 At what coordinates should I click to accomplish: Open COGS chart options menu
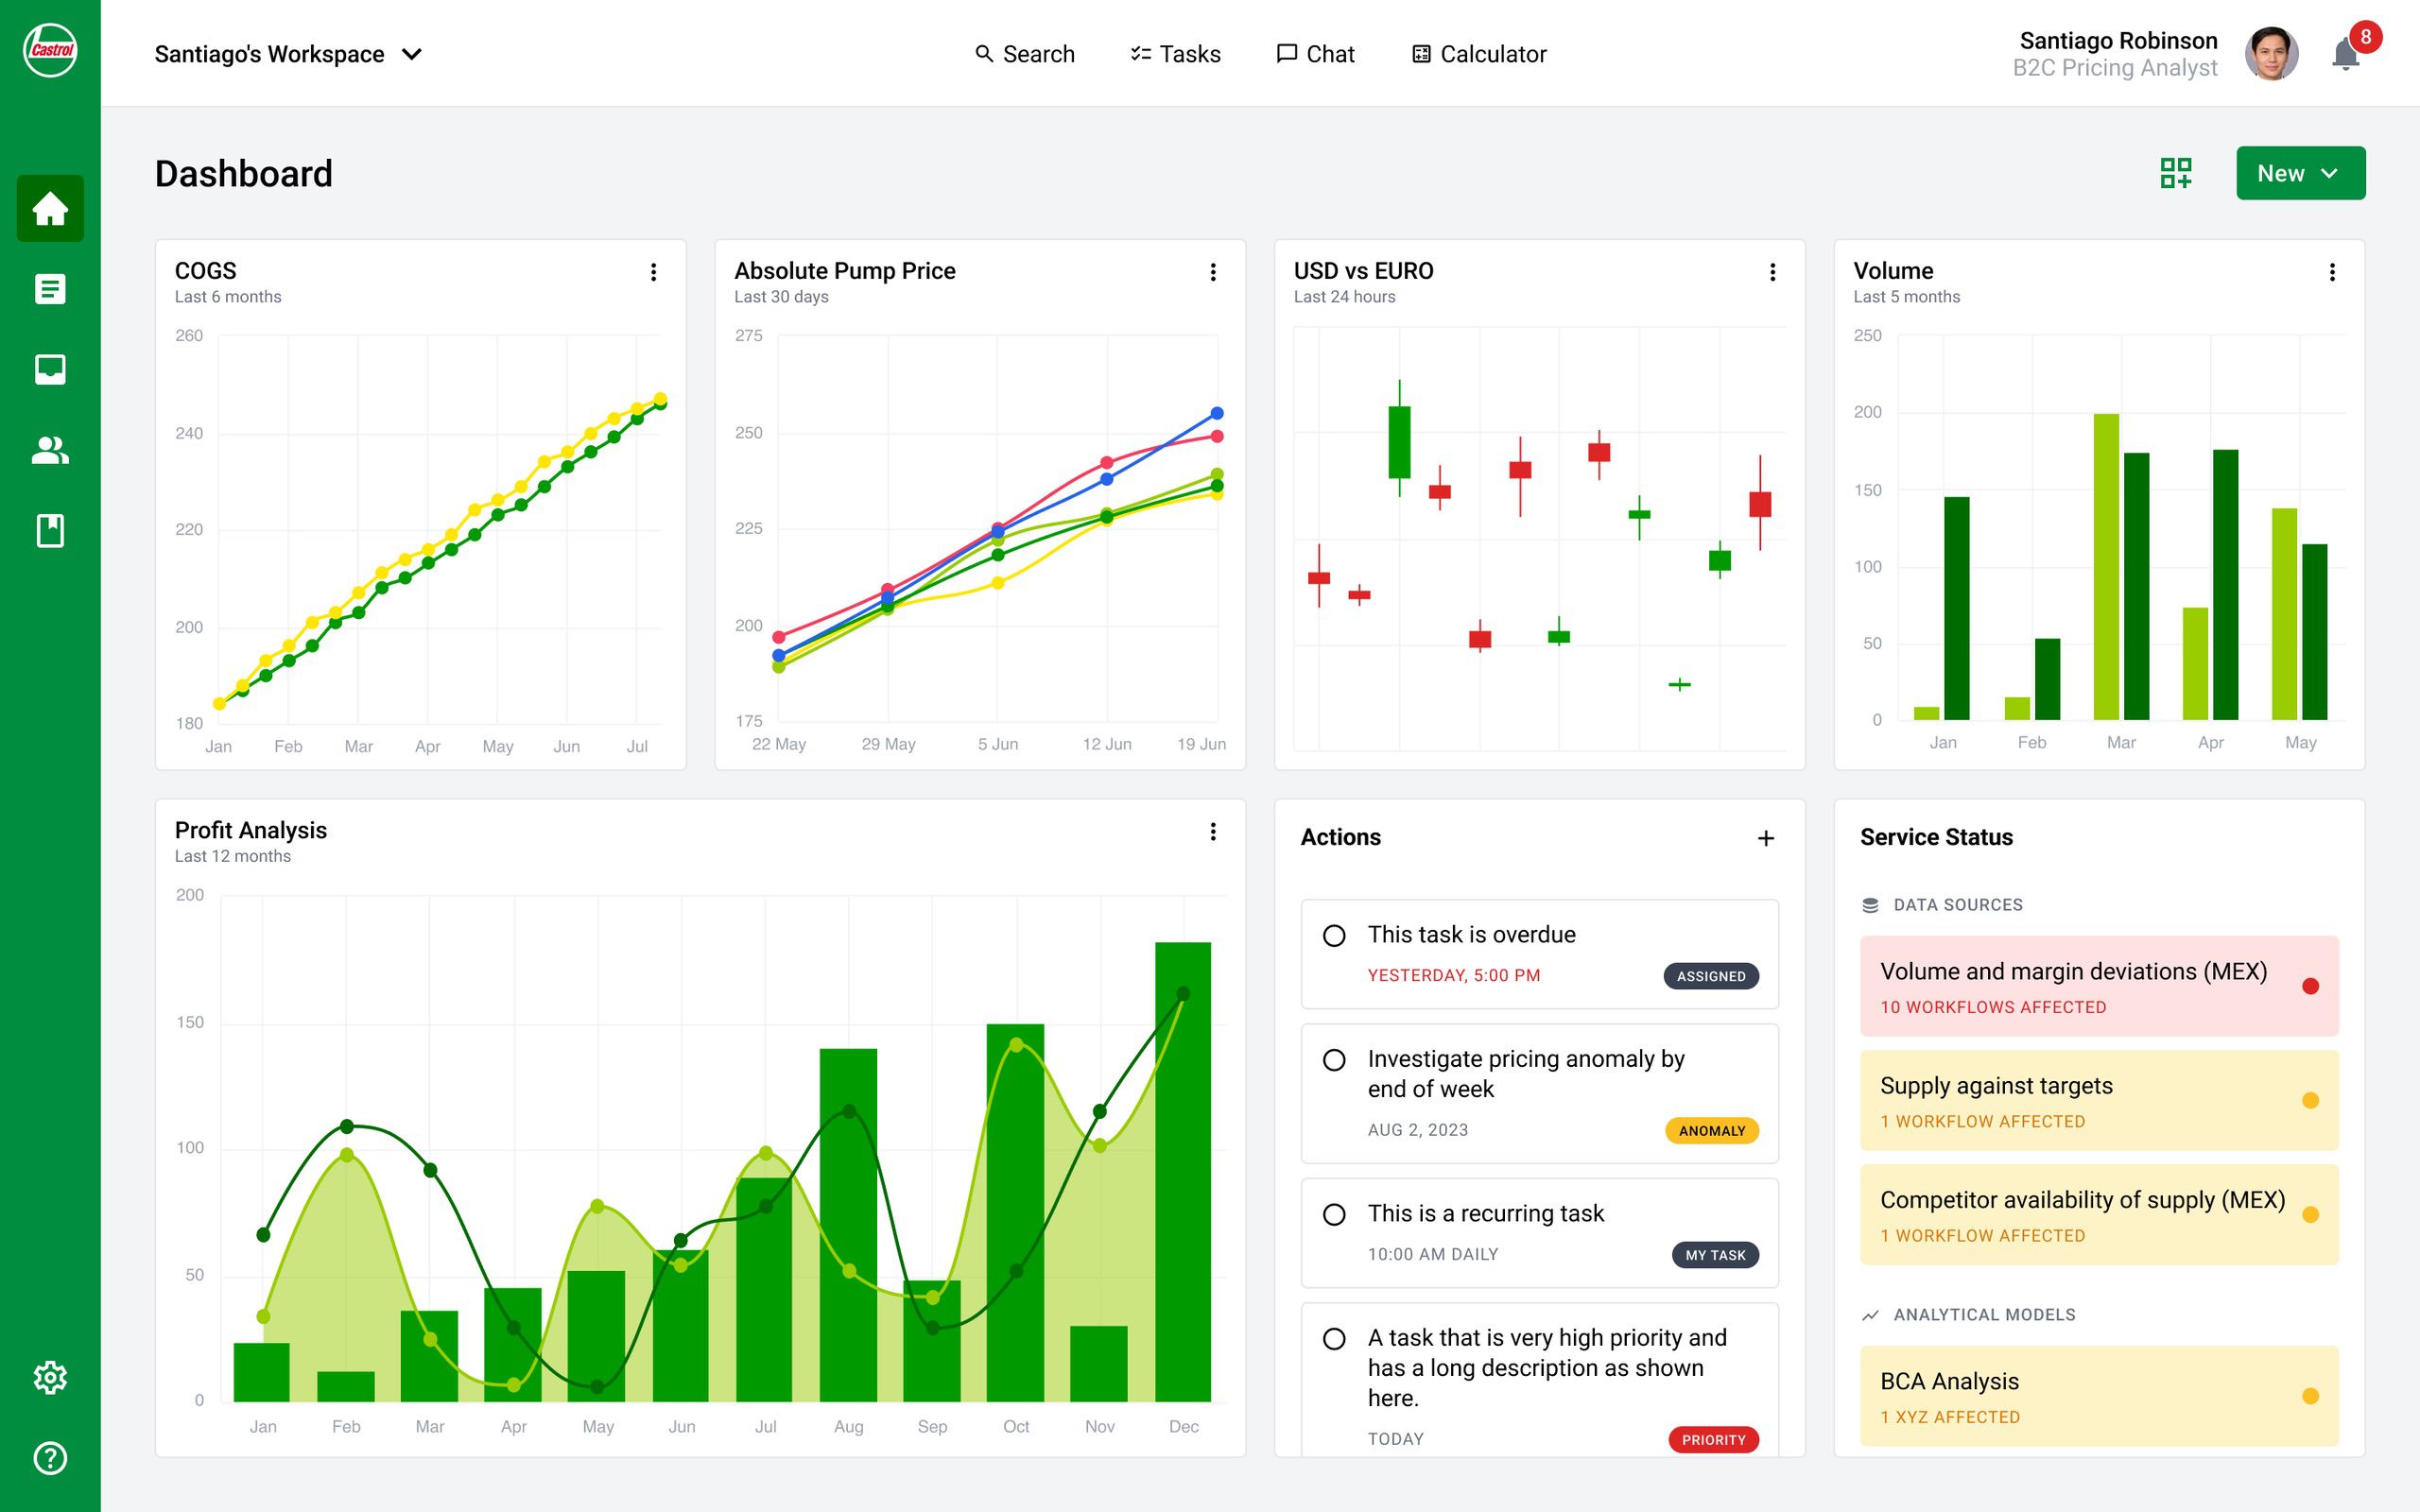tap(653, 272)
